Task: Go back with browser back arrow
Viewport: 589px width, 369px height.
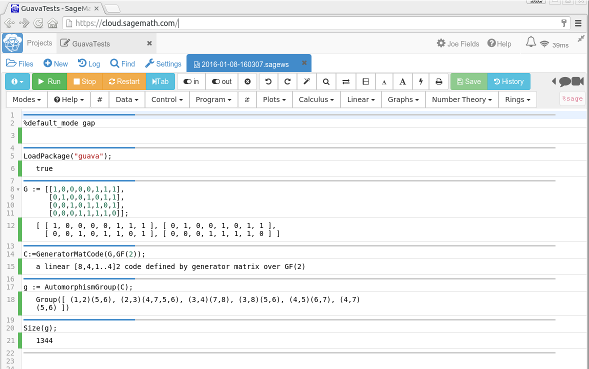Action: coord(9,23)
